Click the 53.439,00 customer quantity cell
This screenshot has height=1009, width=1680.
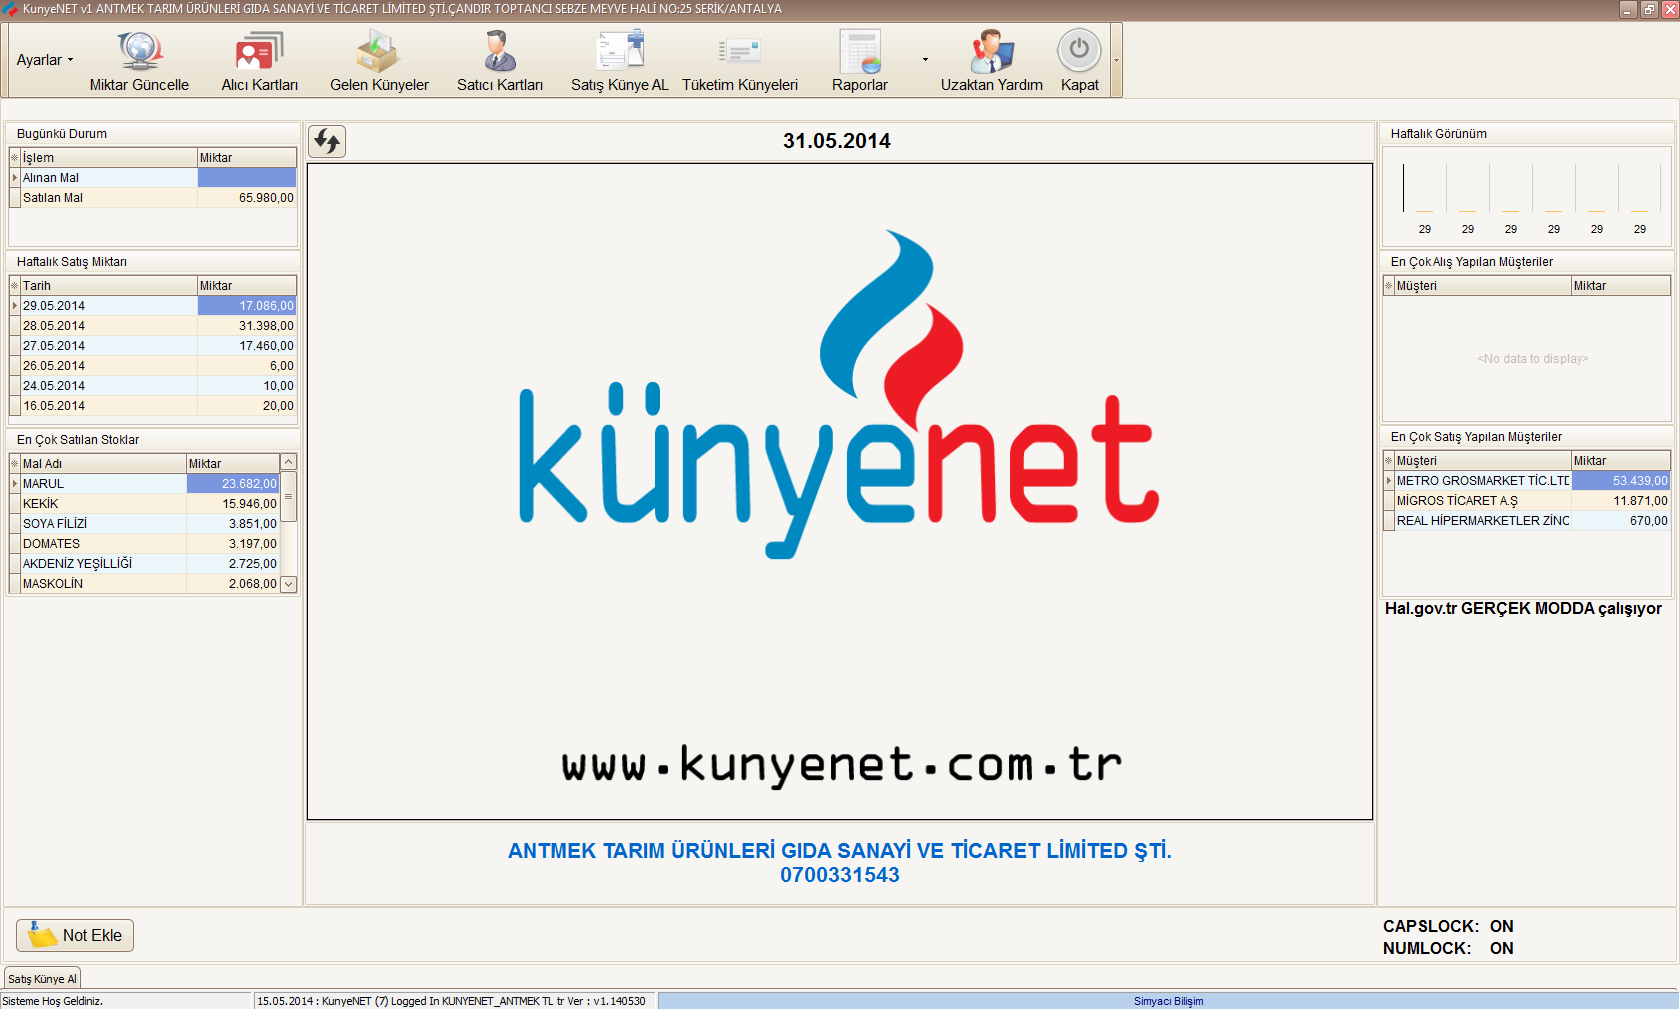pyautogui.click(x=1621, y=481)
